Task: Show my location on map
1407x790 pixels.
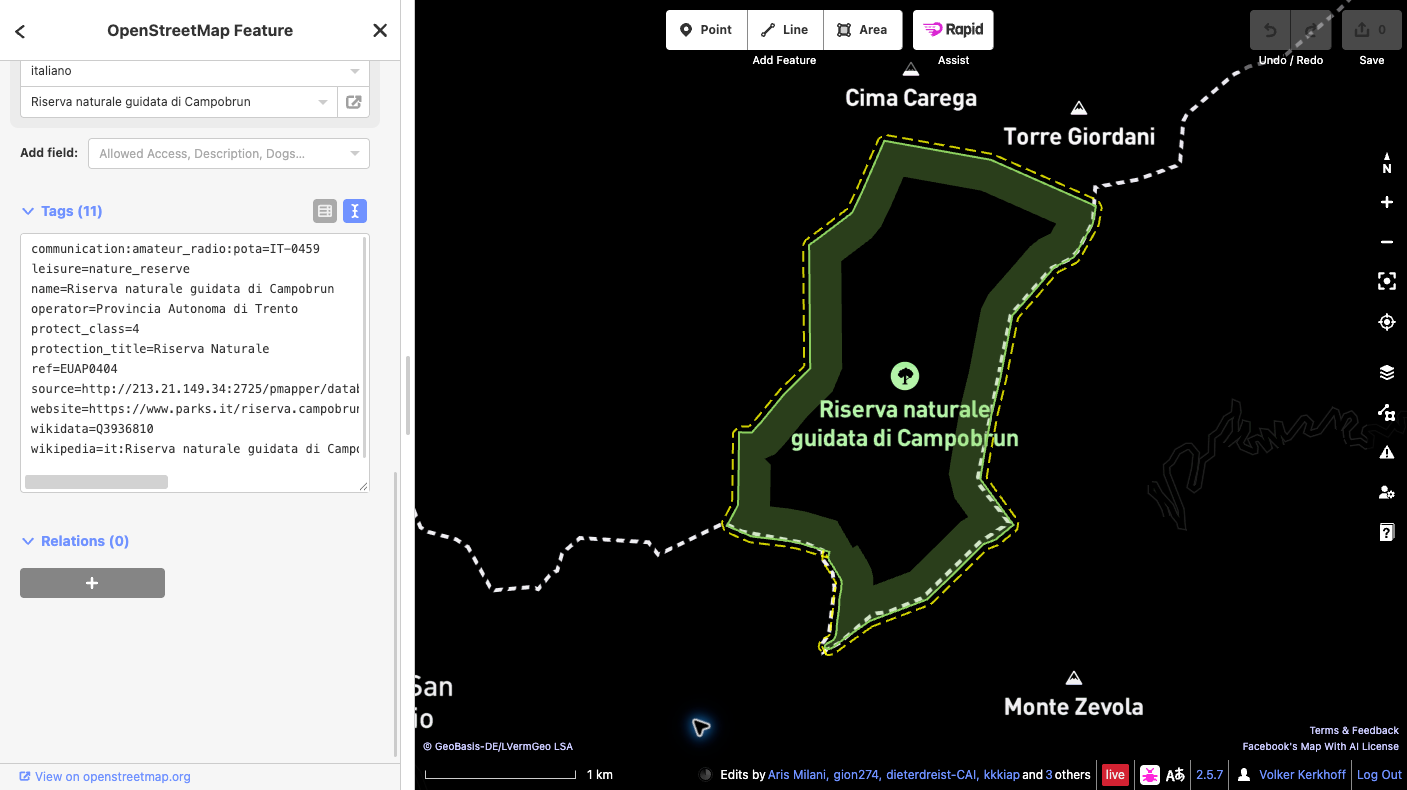Action: 1387,322
